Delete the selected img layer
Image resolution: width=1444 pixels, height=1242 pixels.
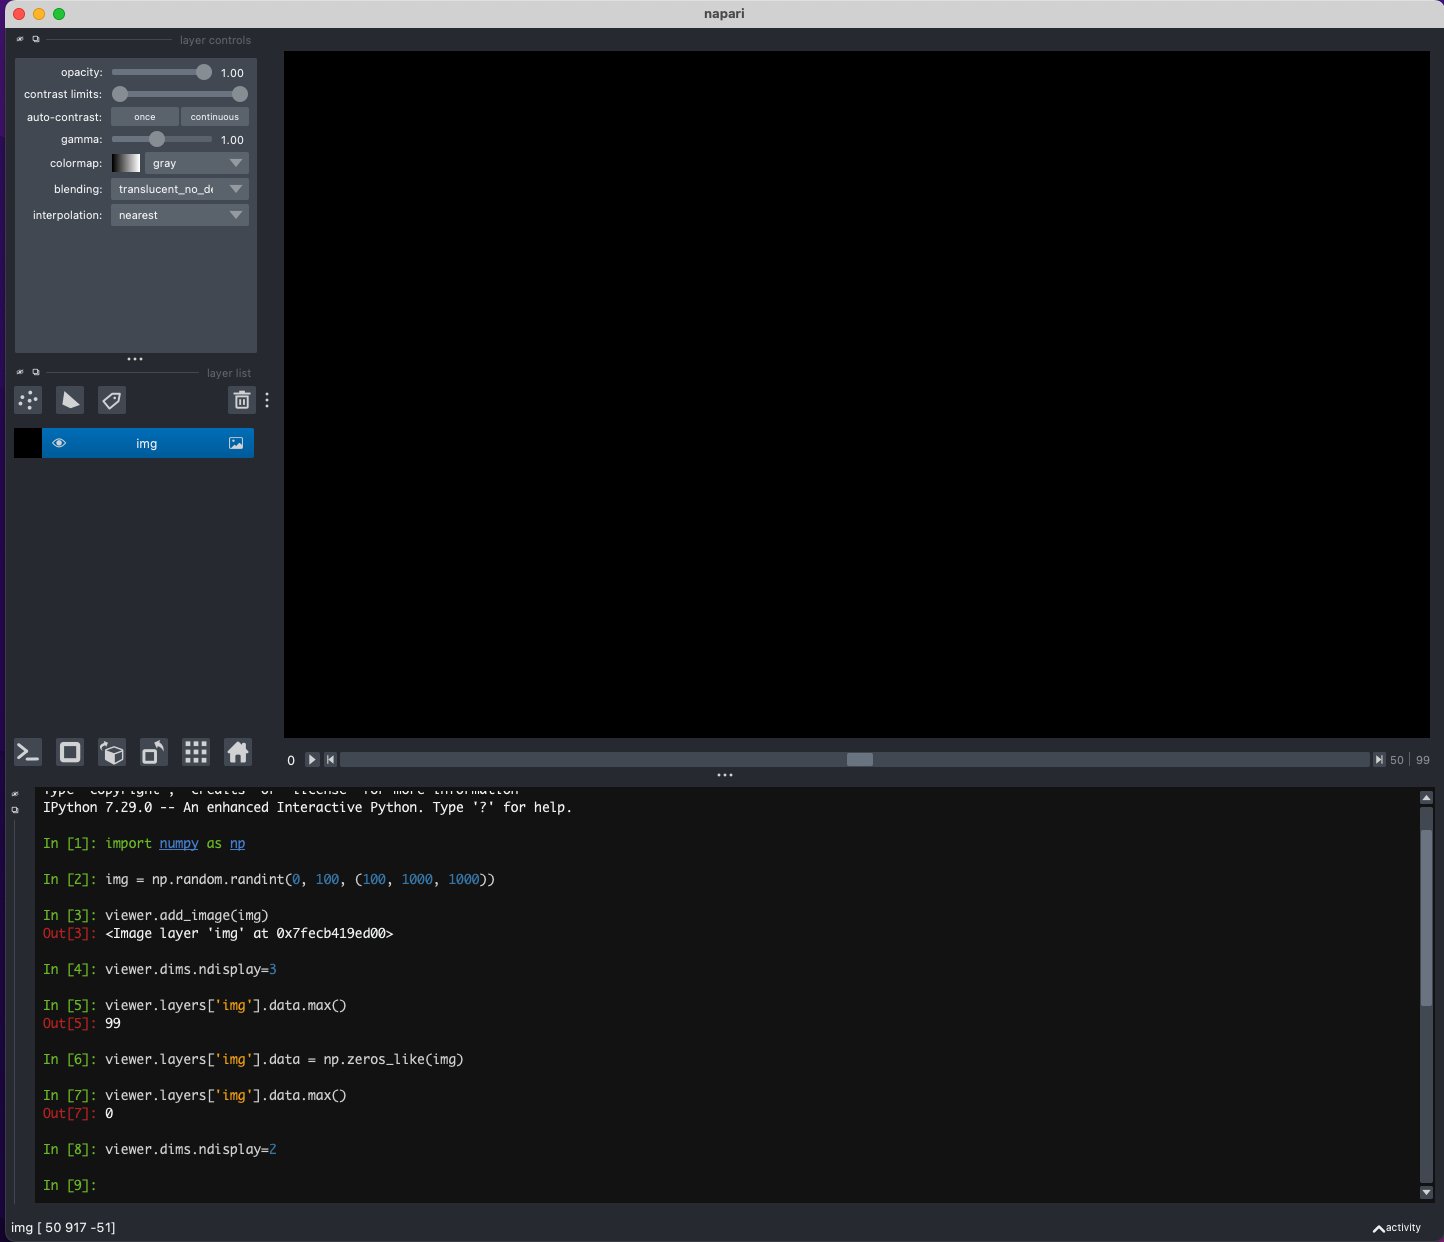click(242, 400)
